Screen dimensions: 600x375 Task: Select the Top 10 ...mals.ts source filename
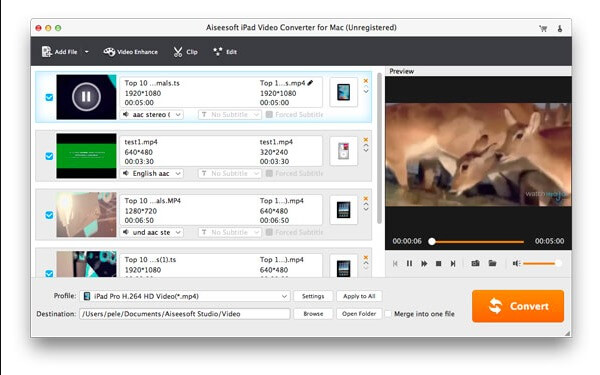click(152, 83)
